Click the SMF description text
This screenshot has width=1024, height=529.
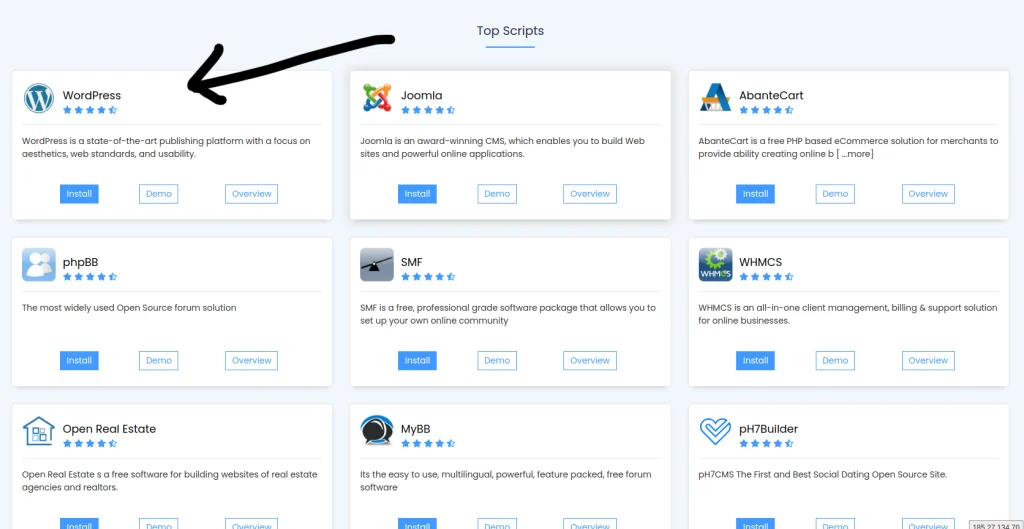pos(507,314)
